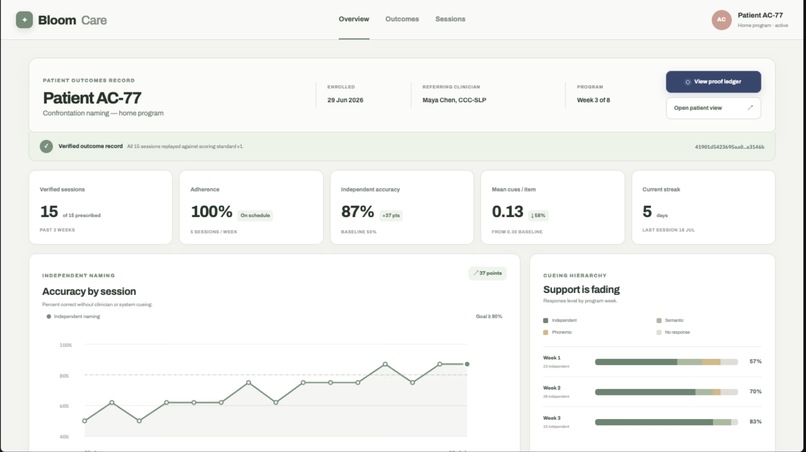Click the Verified sessions value 15
The height and width of the screenshot is (452, 806).
point(49,211)
